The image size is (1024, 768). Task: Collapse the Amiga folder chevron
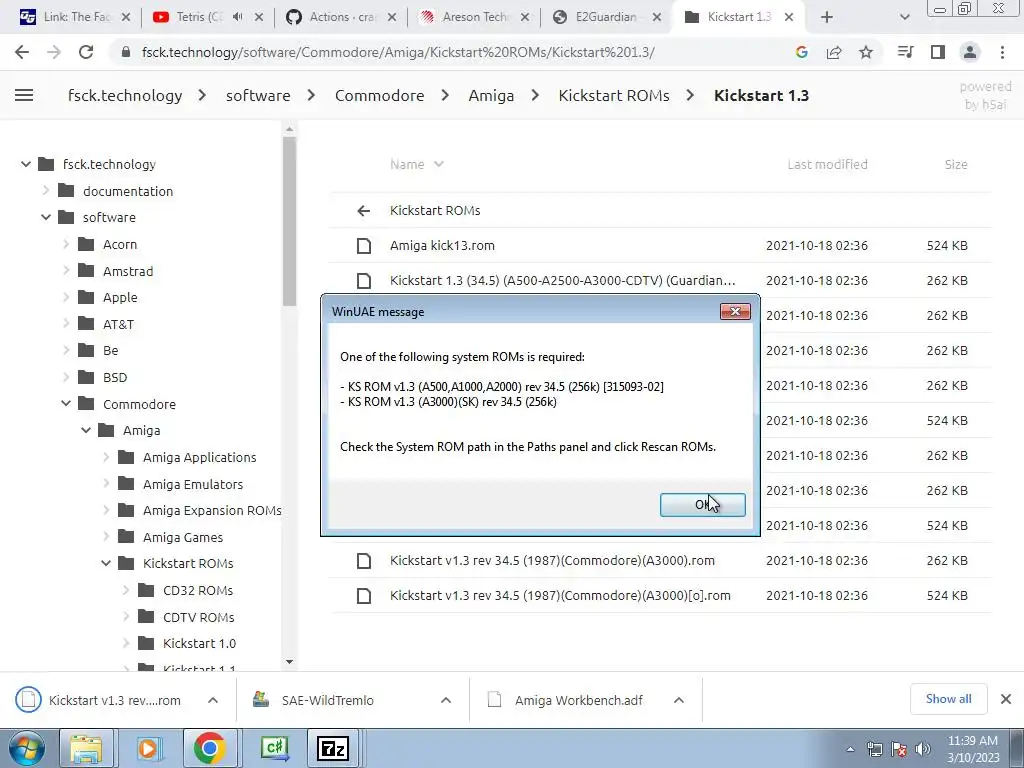pos(86,430)
